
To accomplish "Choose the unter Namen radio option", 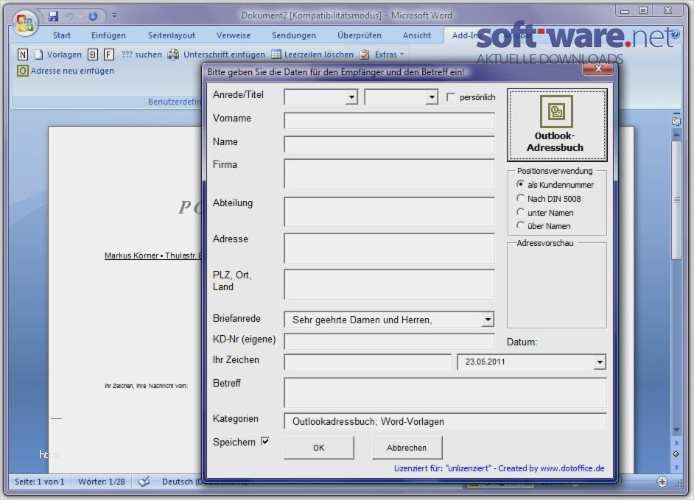I will [520, 212].
